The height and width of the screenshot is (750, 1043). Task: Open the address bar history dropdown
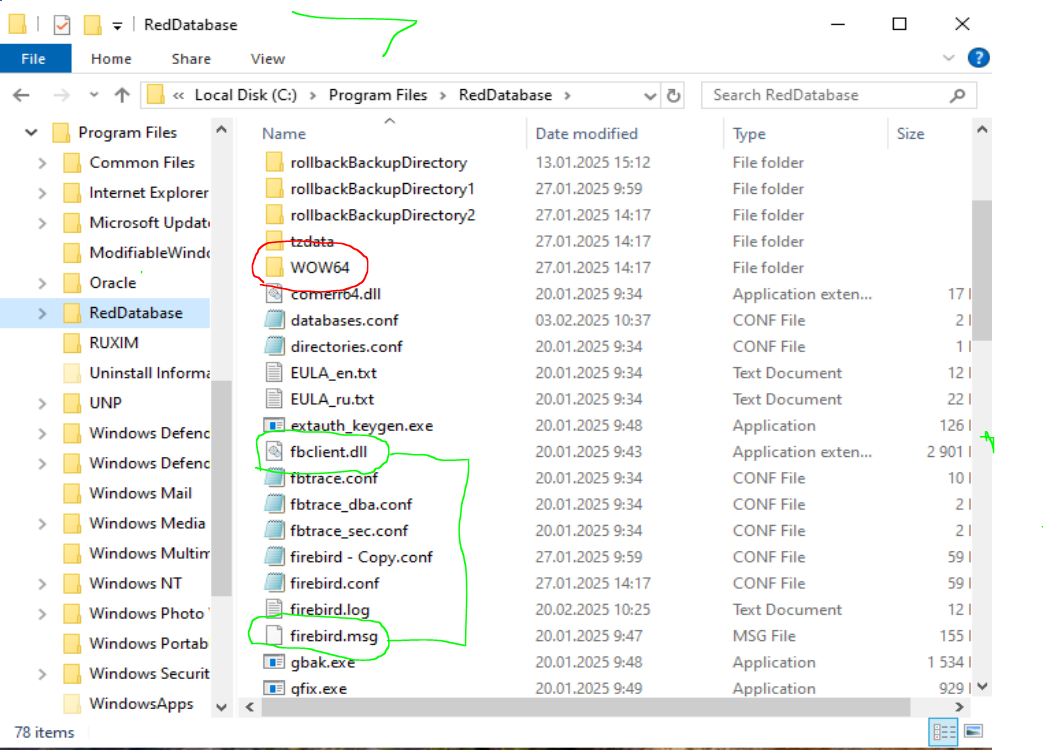(x=650, y=96)
